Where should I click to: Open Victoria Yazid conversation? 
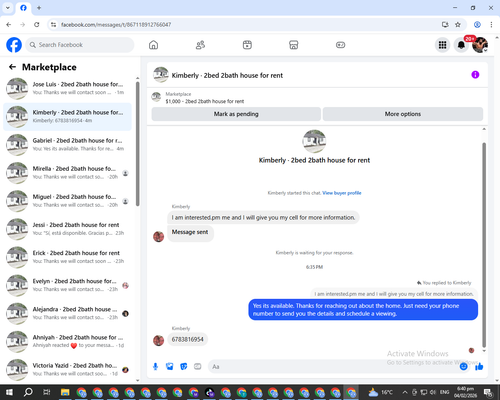(67, 370)
